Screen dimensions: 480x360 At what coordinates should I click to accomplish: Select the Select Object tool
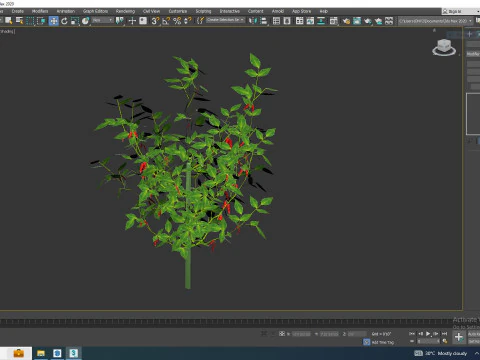tap(8, 21)
